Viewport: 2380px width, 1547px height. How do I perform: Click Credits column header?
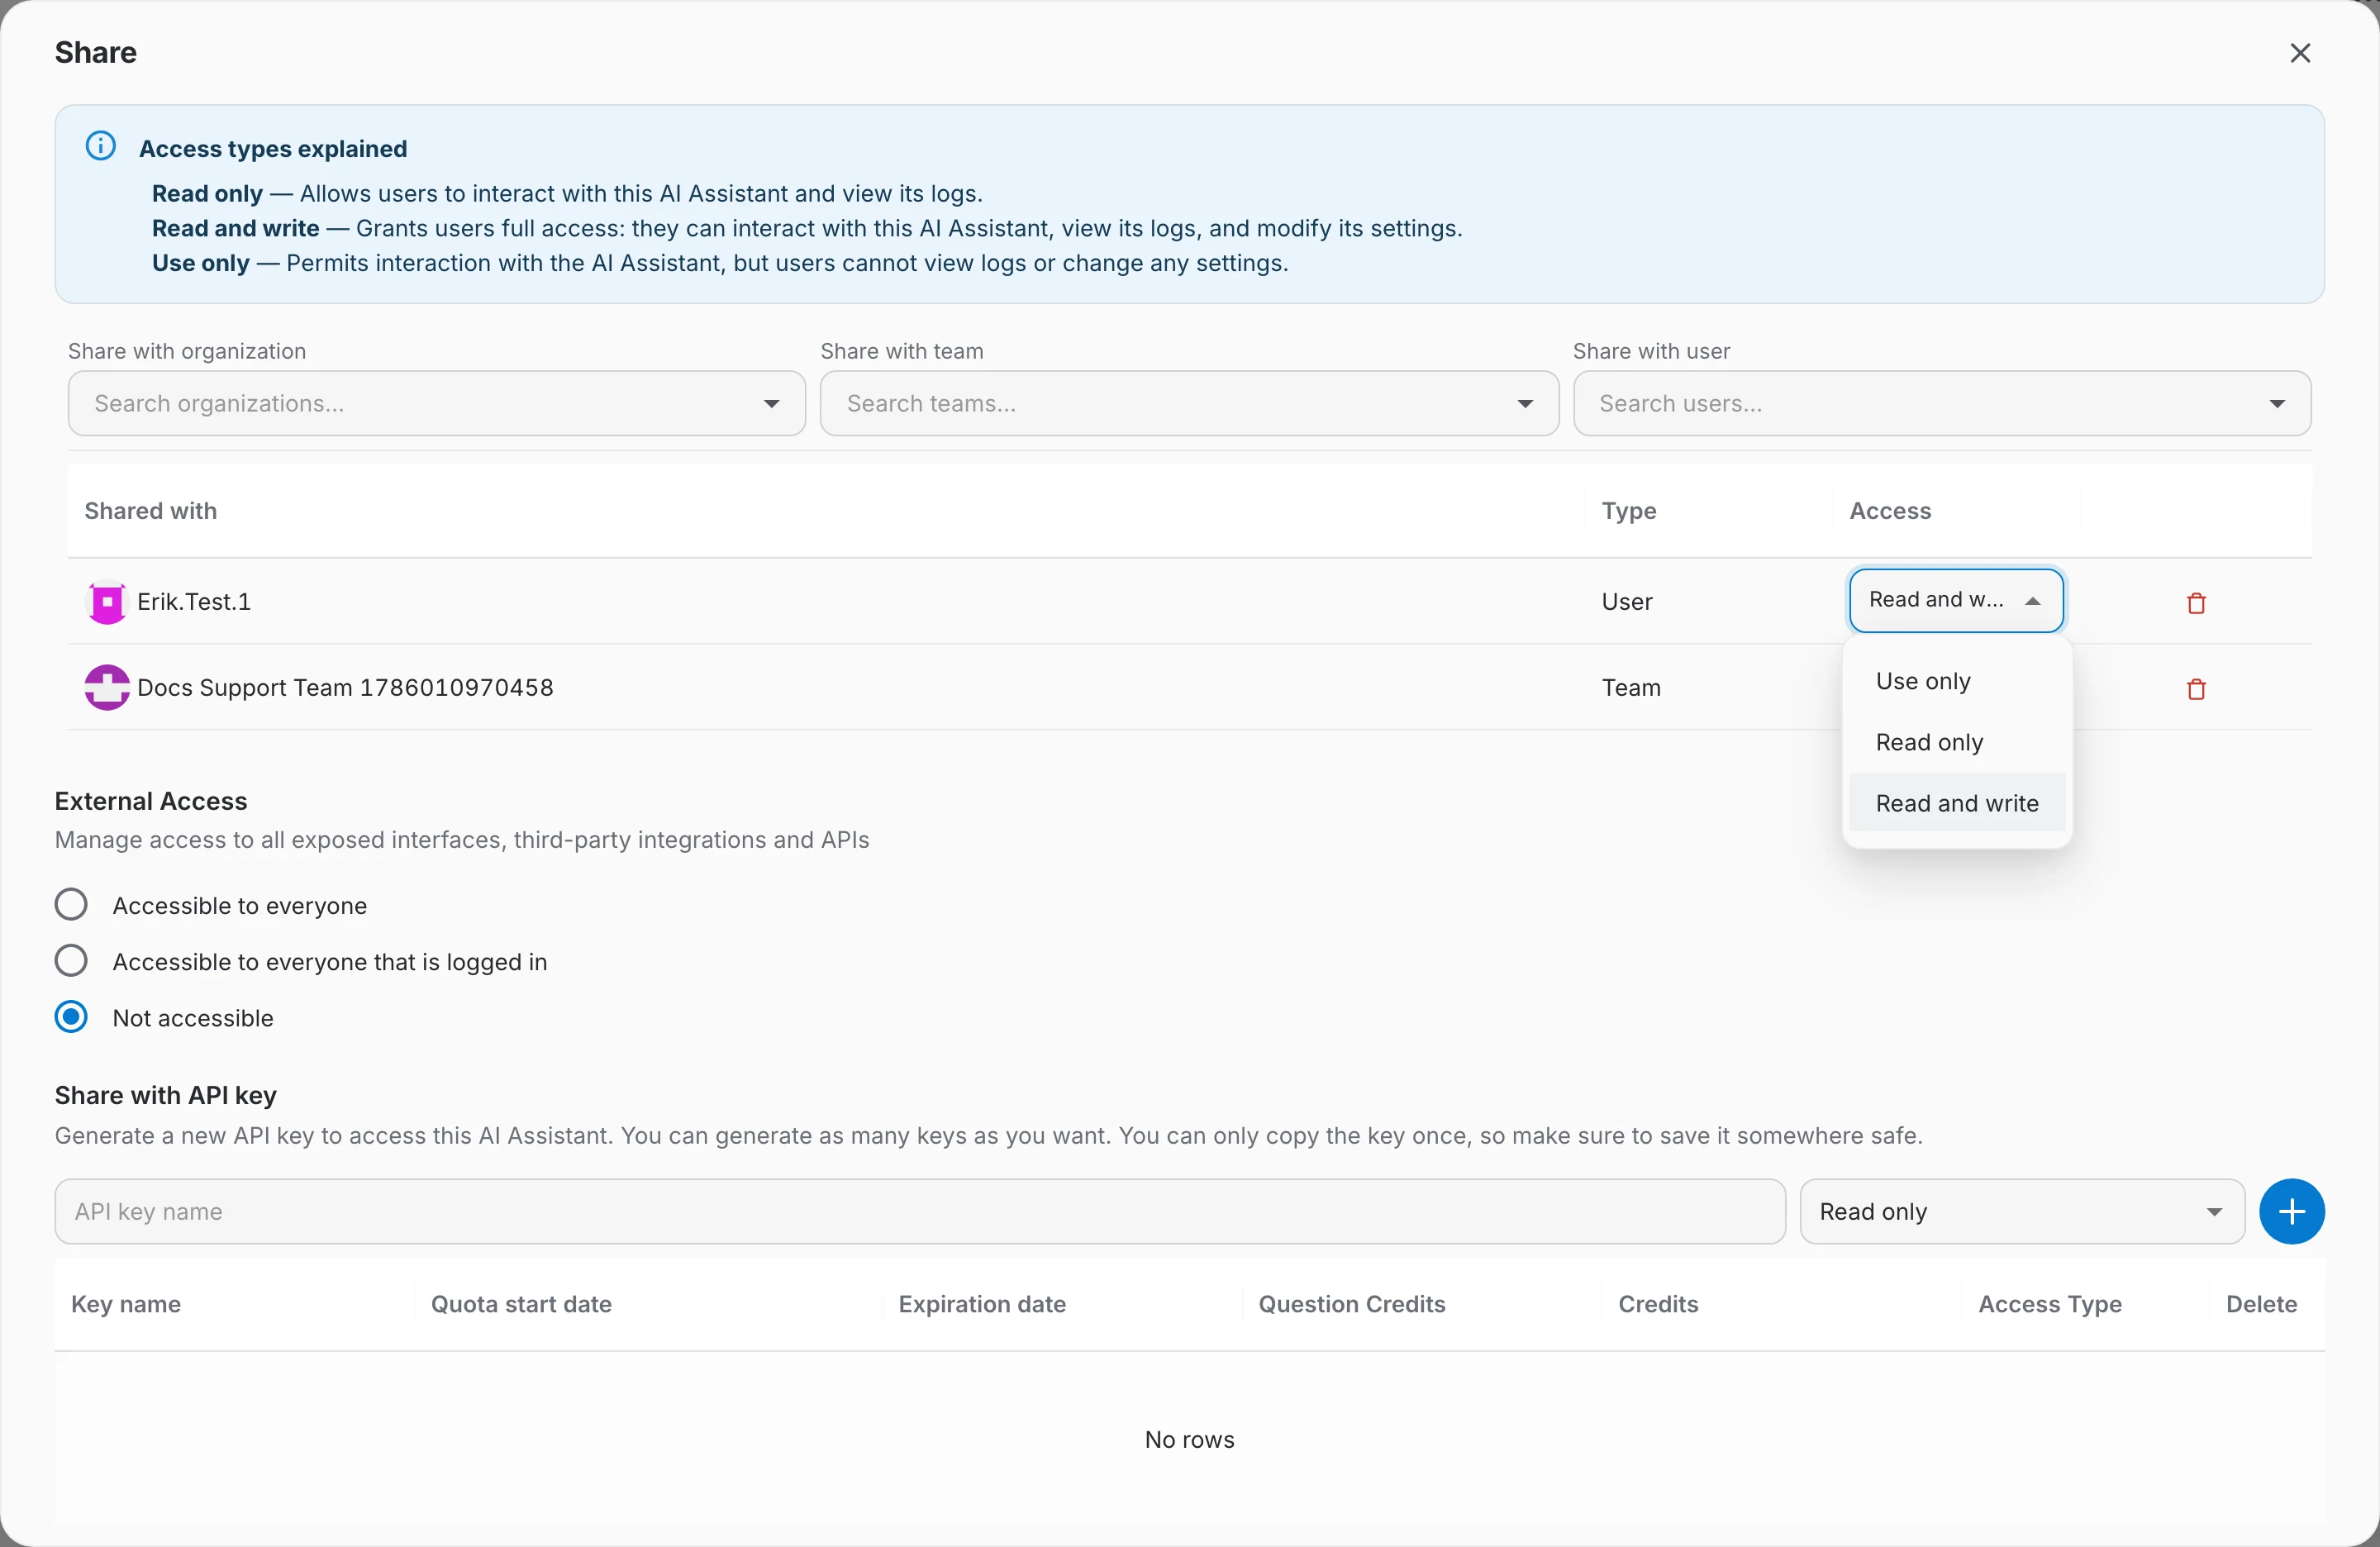pyautogui.click(x=1658, y=1304)
